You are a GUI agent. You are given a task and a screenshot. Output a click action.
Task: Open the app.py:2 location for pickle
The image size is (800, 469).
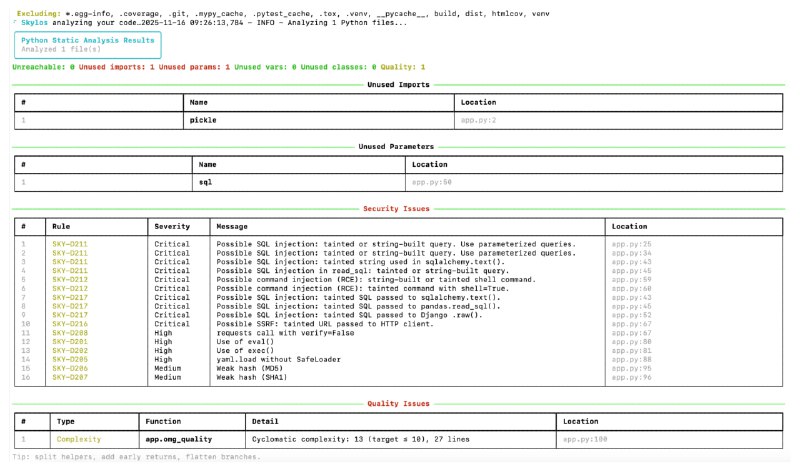[478, 120]
